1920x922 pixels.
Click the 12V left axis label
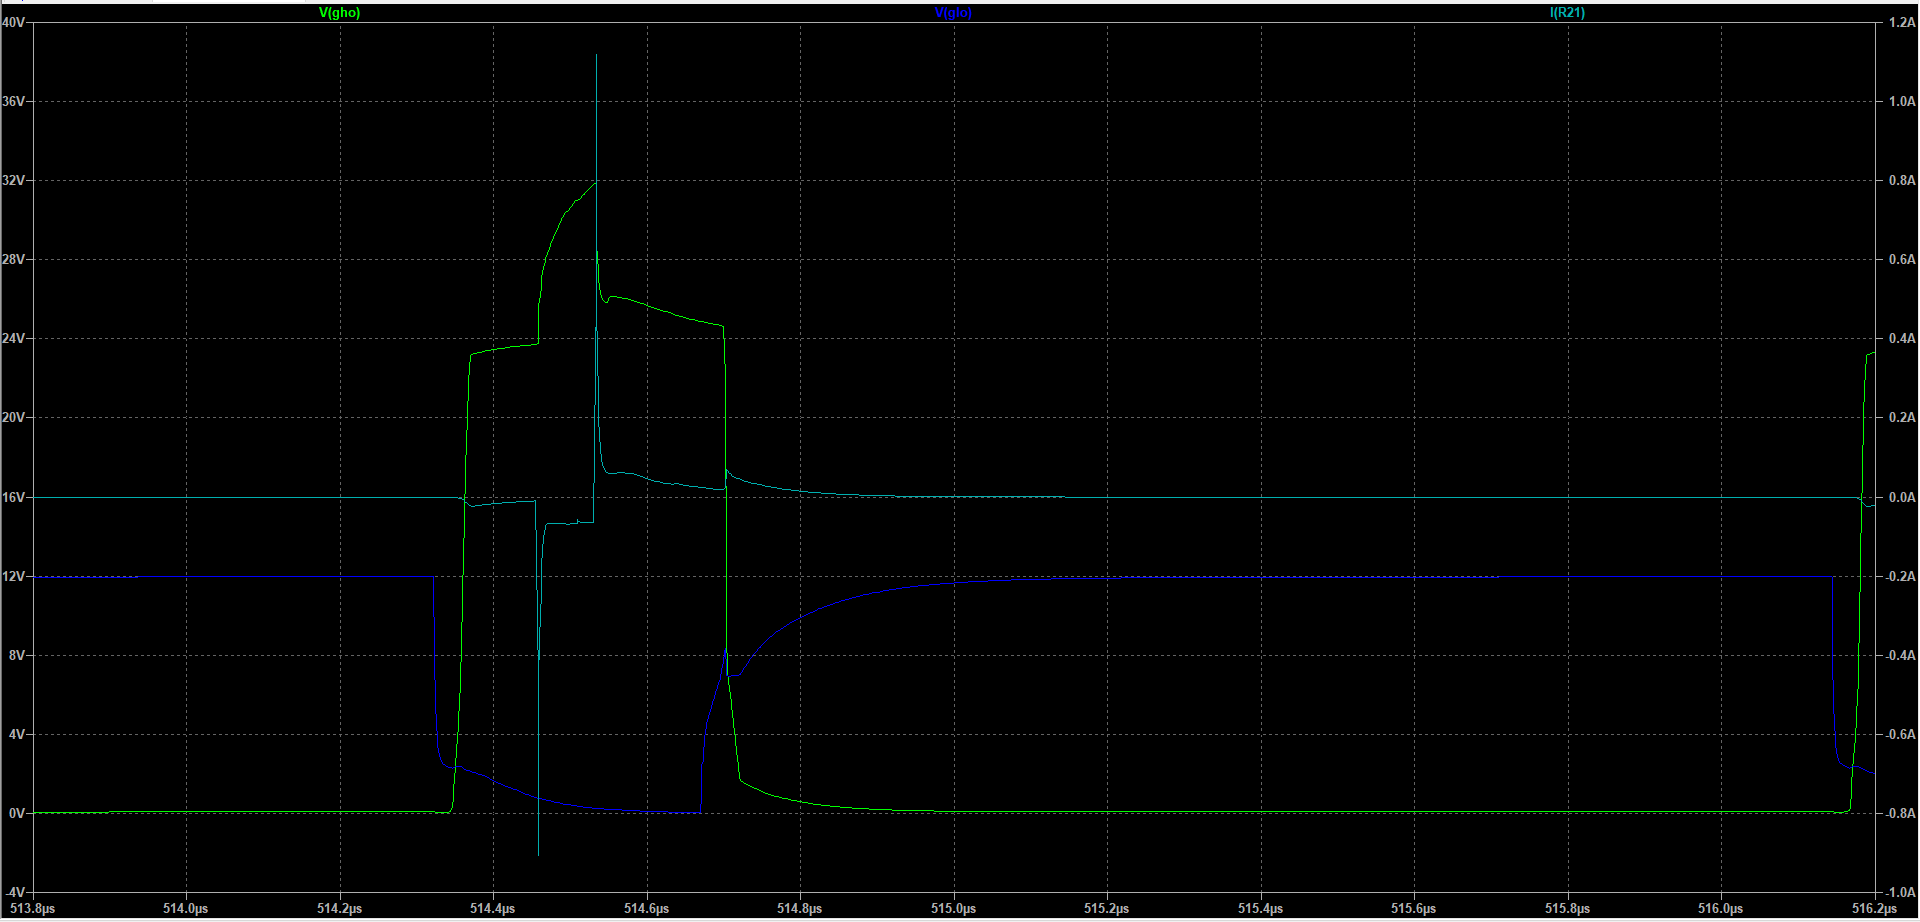14,576
